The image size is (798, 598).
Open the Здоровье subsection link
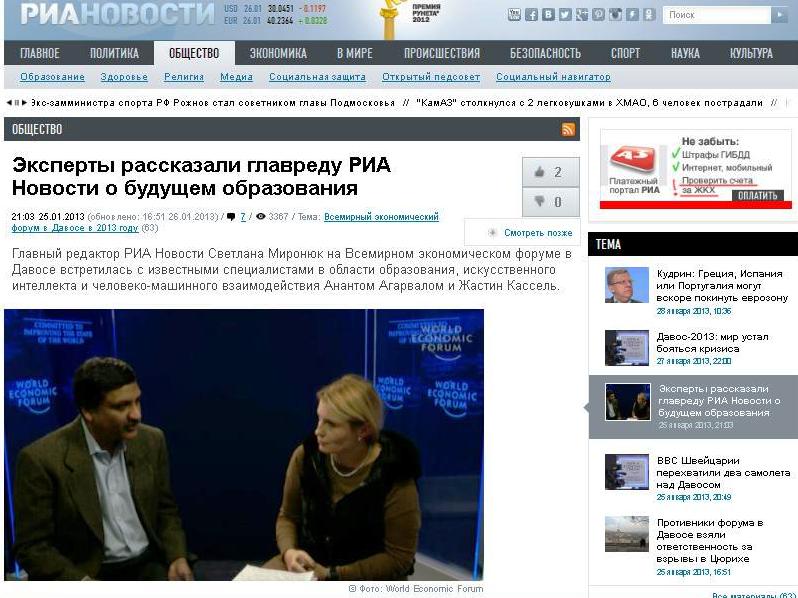124,77
